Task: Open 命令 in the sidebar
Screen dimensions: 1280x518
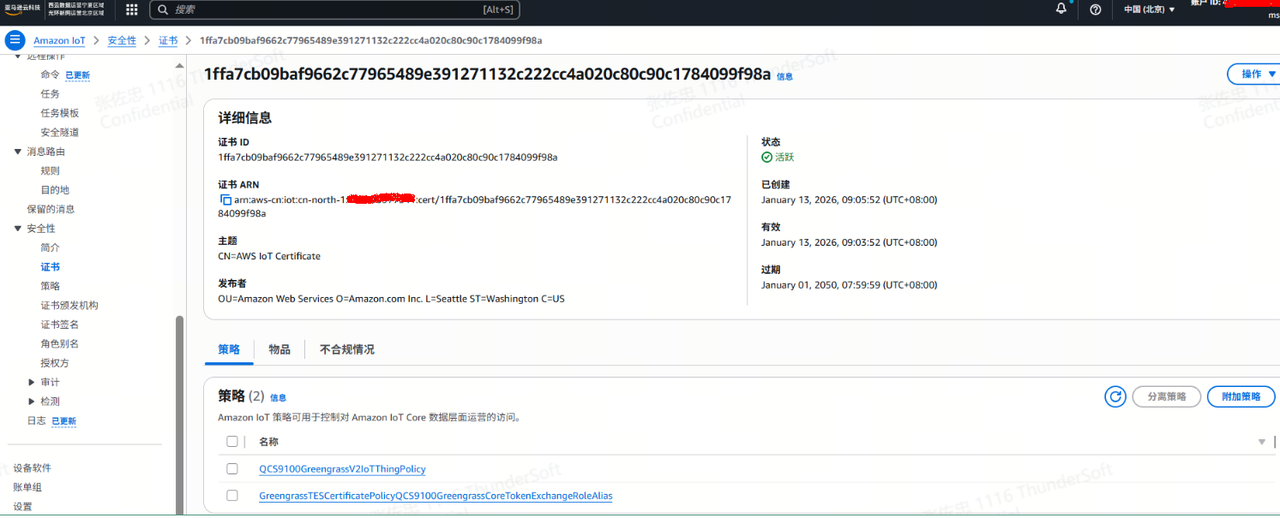Action: pyautogui.click(x=50, y=75)
